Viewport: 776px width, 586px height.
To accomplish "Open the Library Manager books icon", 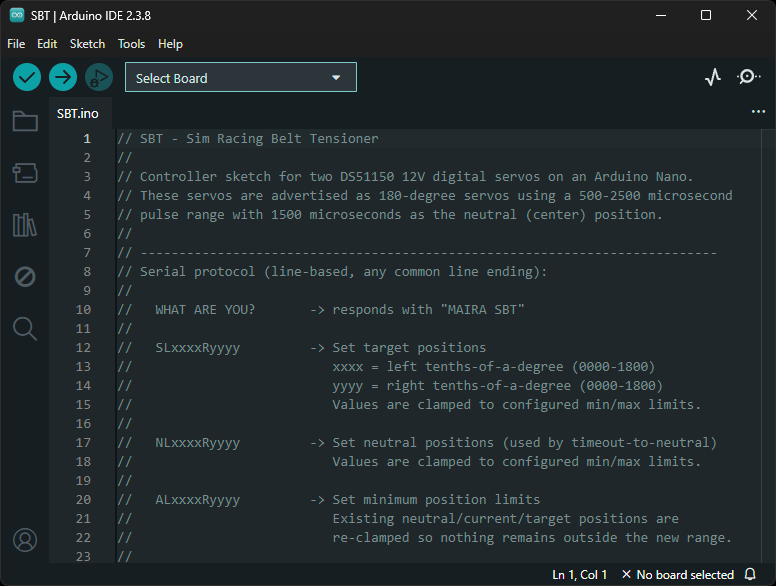I will (x=25, y=224).
